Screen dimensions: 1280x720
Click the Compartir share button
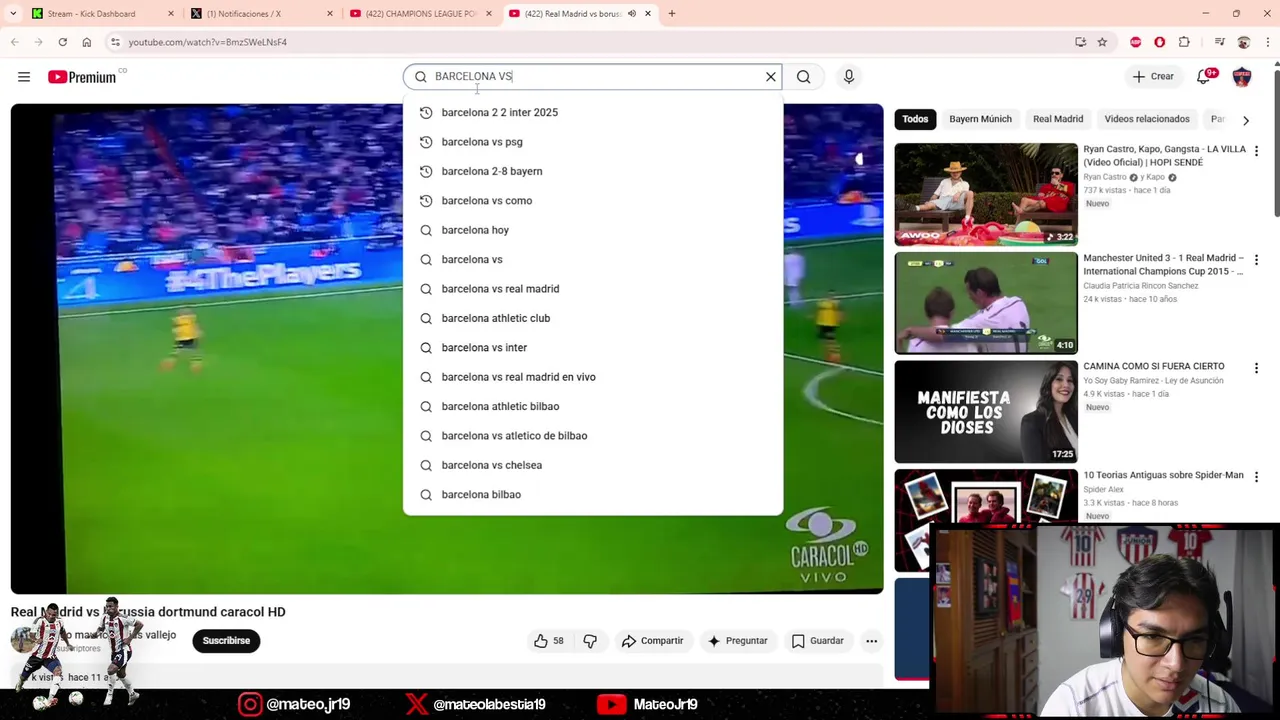[652, 641]
